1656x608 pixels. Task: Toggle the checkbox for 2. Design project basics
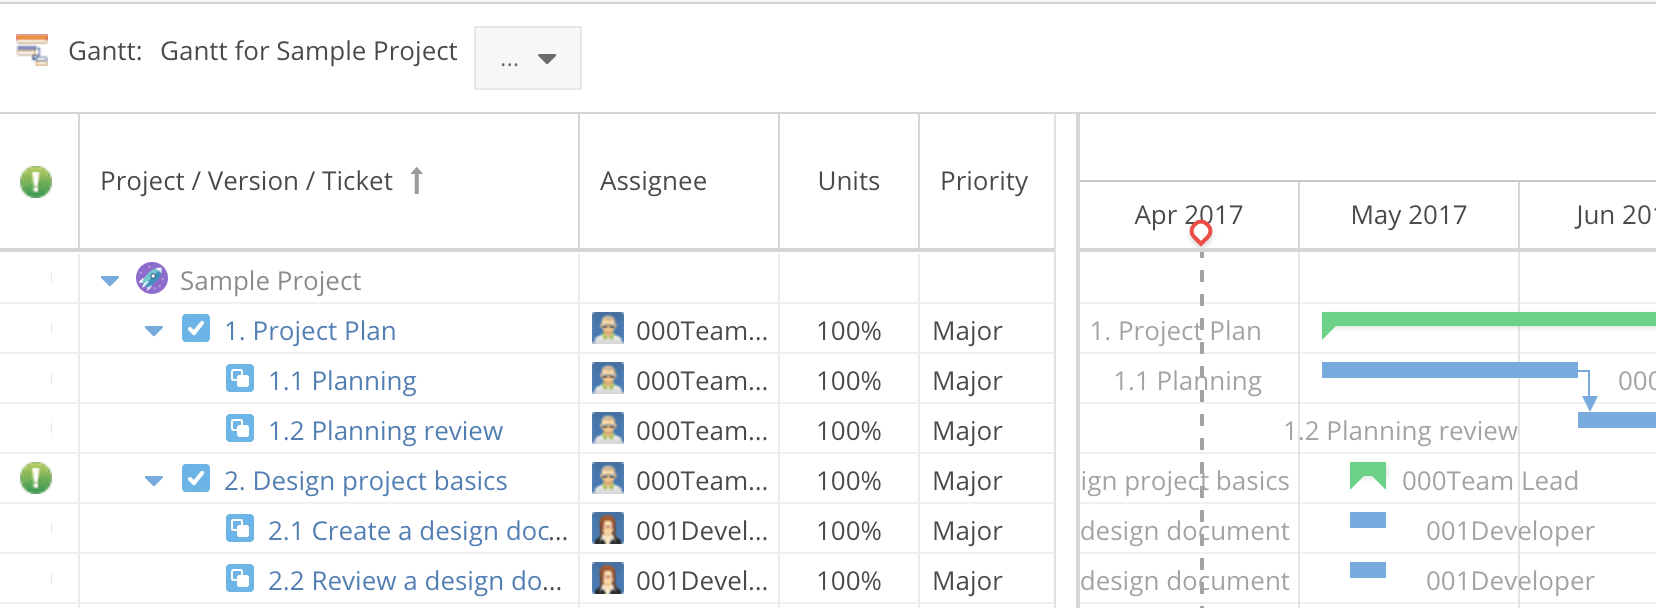[196, 479]
